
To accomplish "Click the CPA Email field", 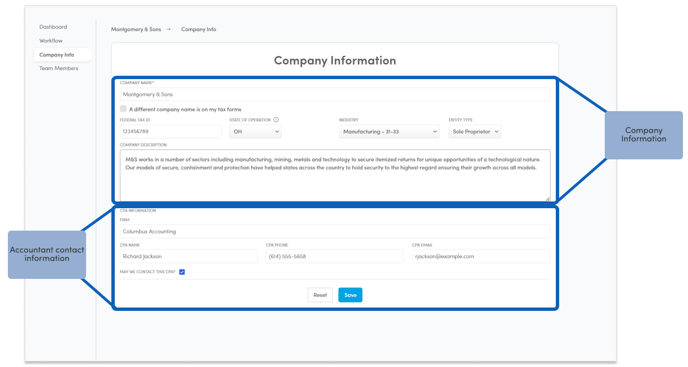I will (481, 256).
